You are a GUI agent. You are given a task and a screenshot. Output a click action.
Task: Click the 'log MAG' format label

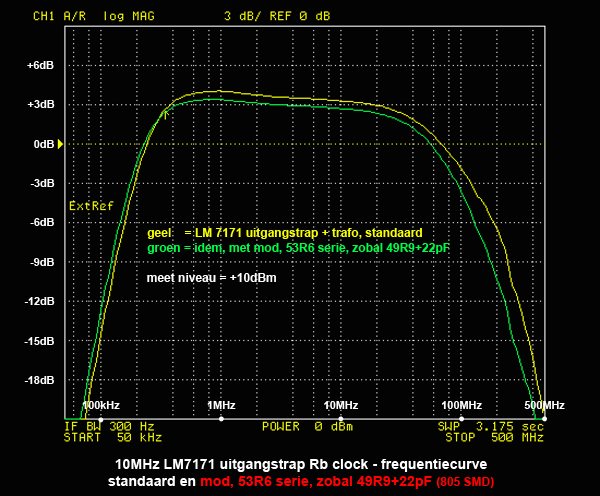coord(129,16)
